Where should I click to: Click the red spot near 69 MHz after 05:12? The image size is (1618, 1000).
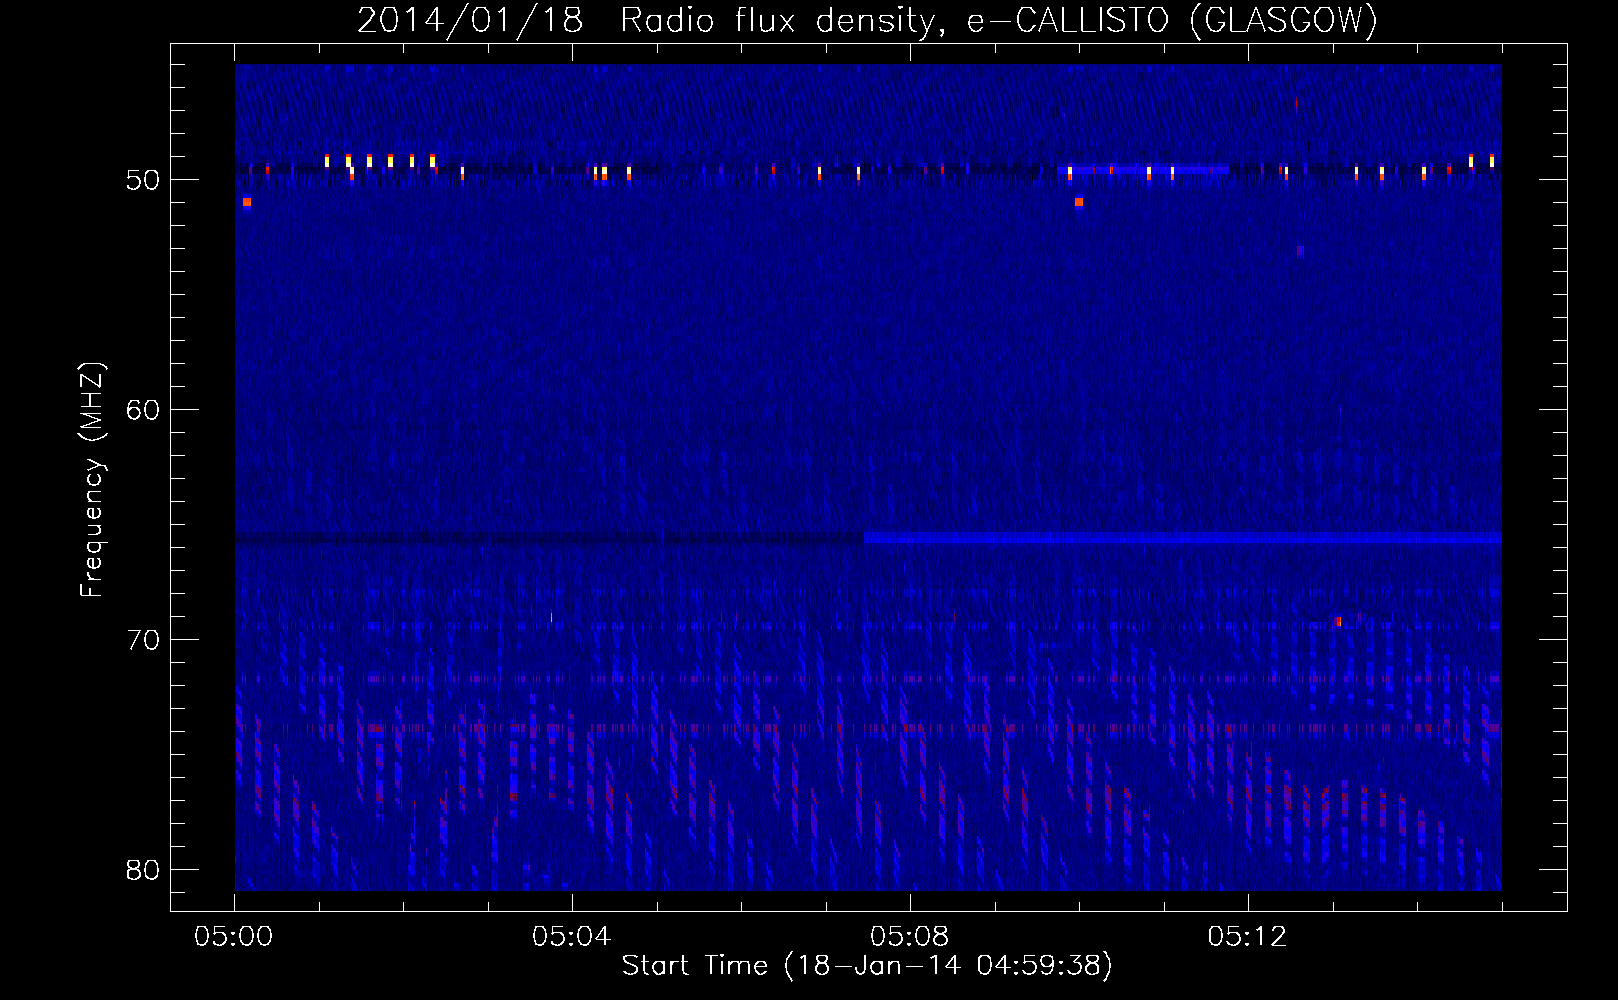click(1338, 622)
